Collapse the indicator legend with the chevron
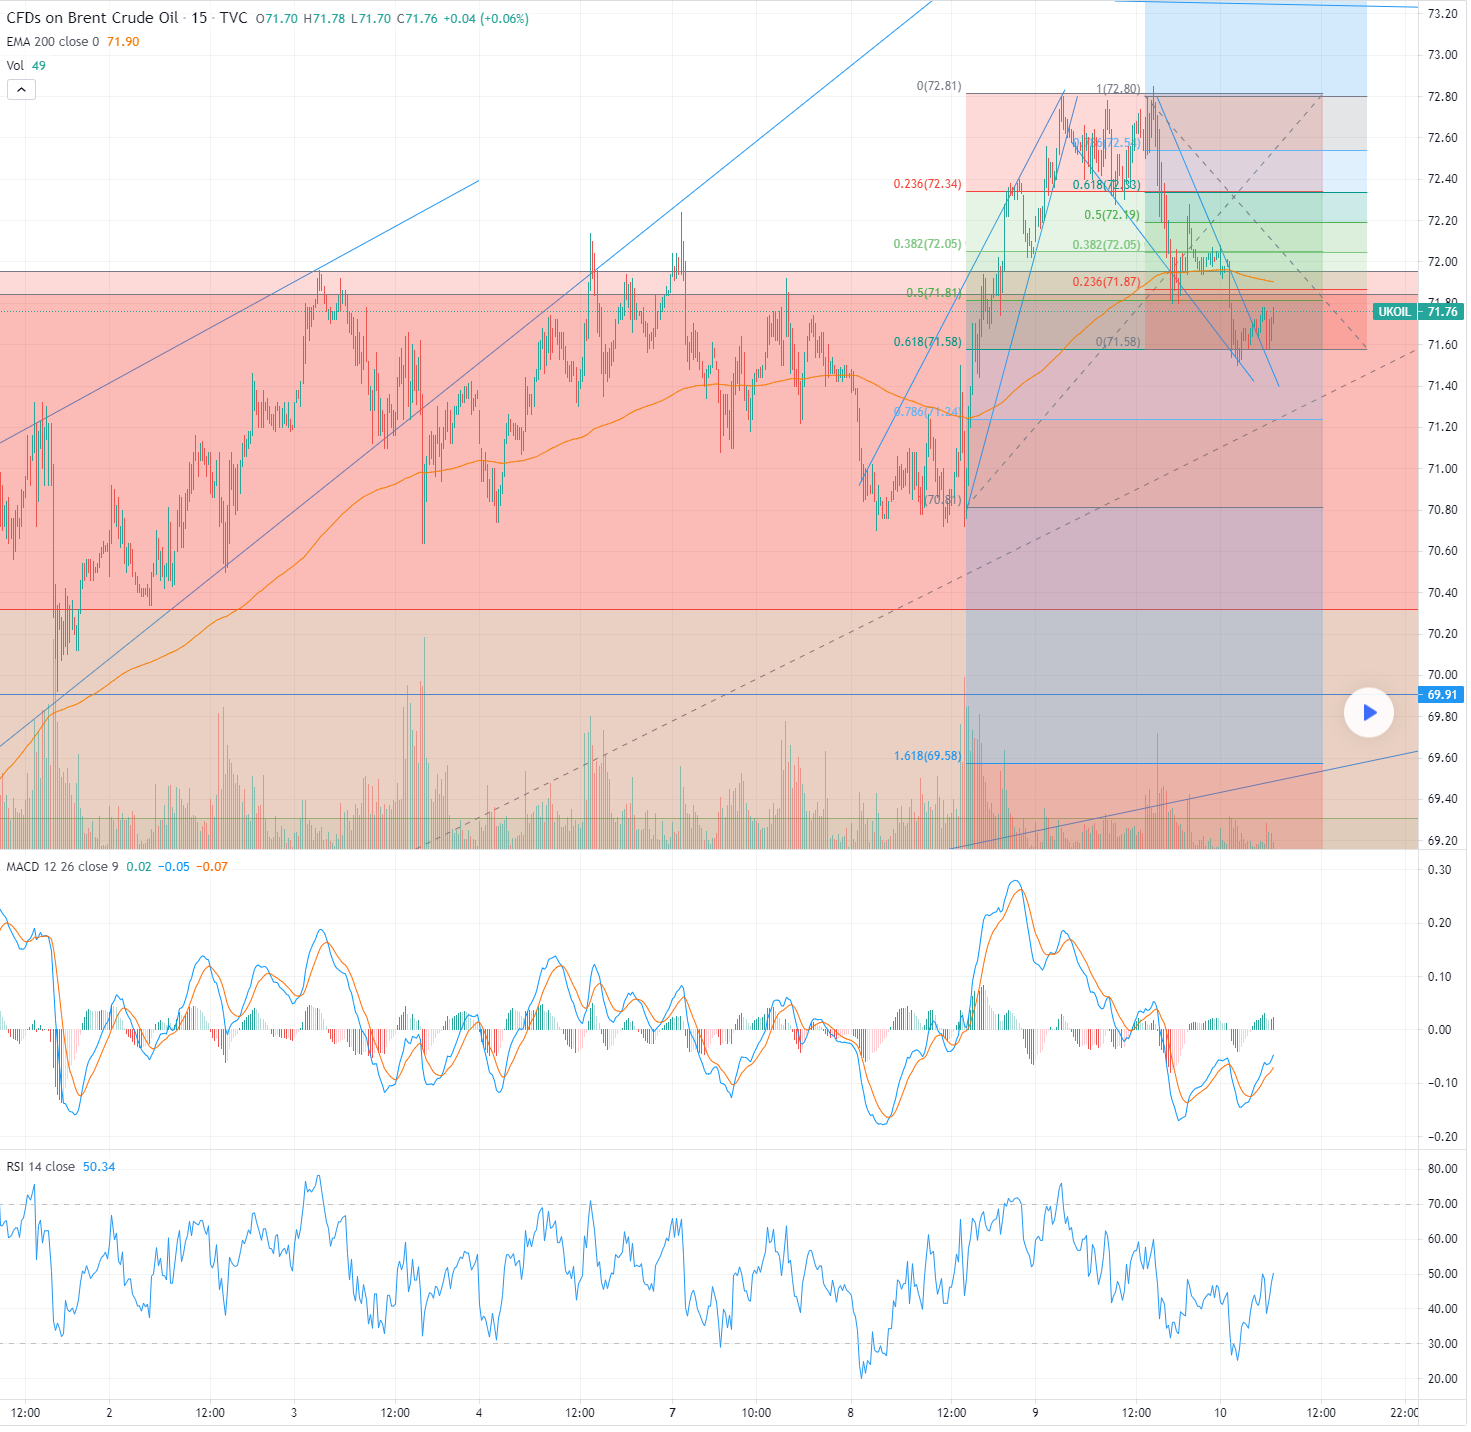This screenshot has width=1471, height=1432. click(21, 90)
